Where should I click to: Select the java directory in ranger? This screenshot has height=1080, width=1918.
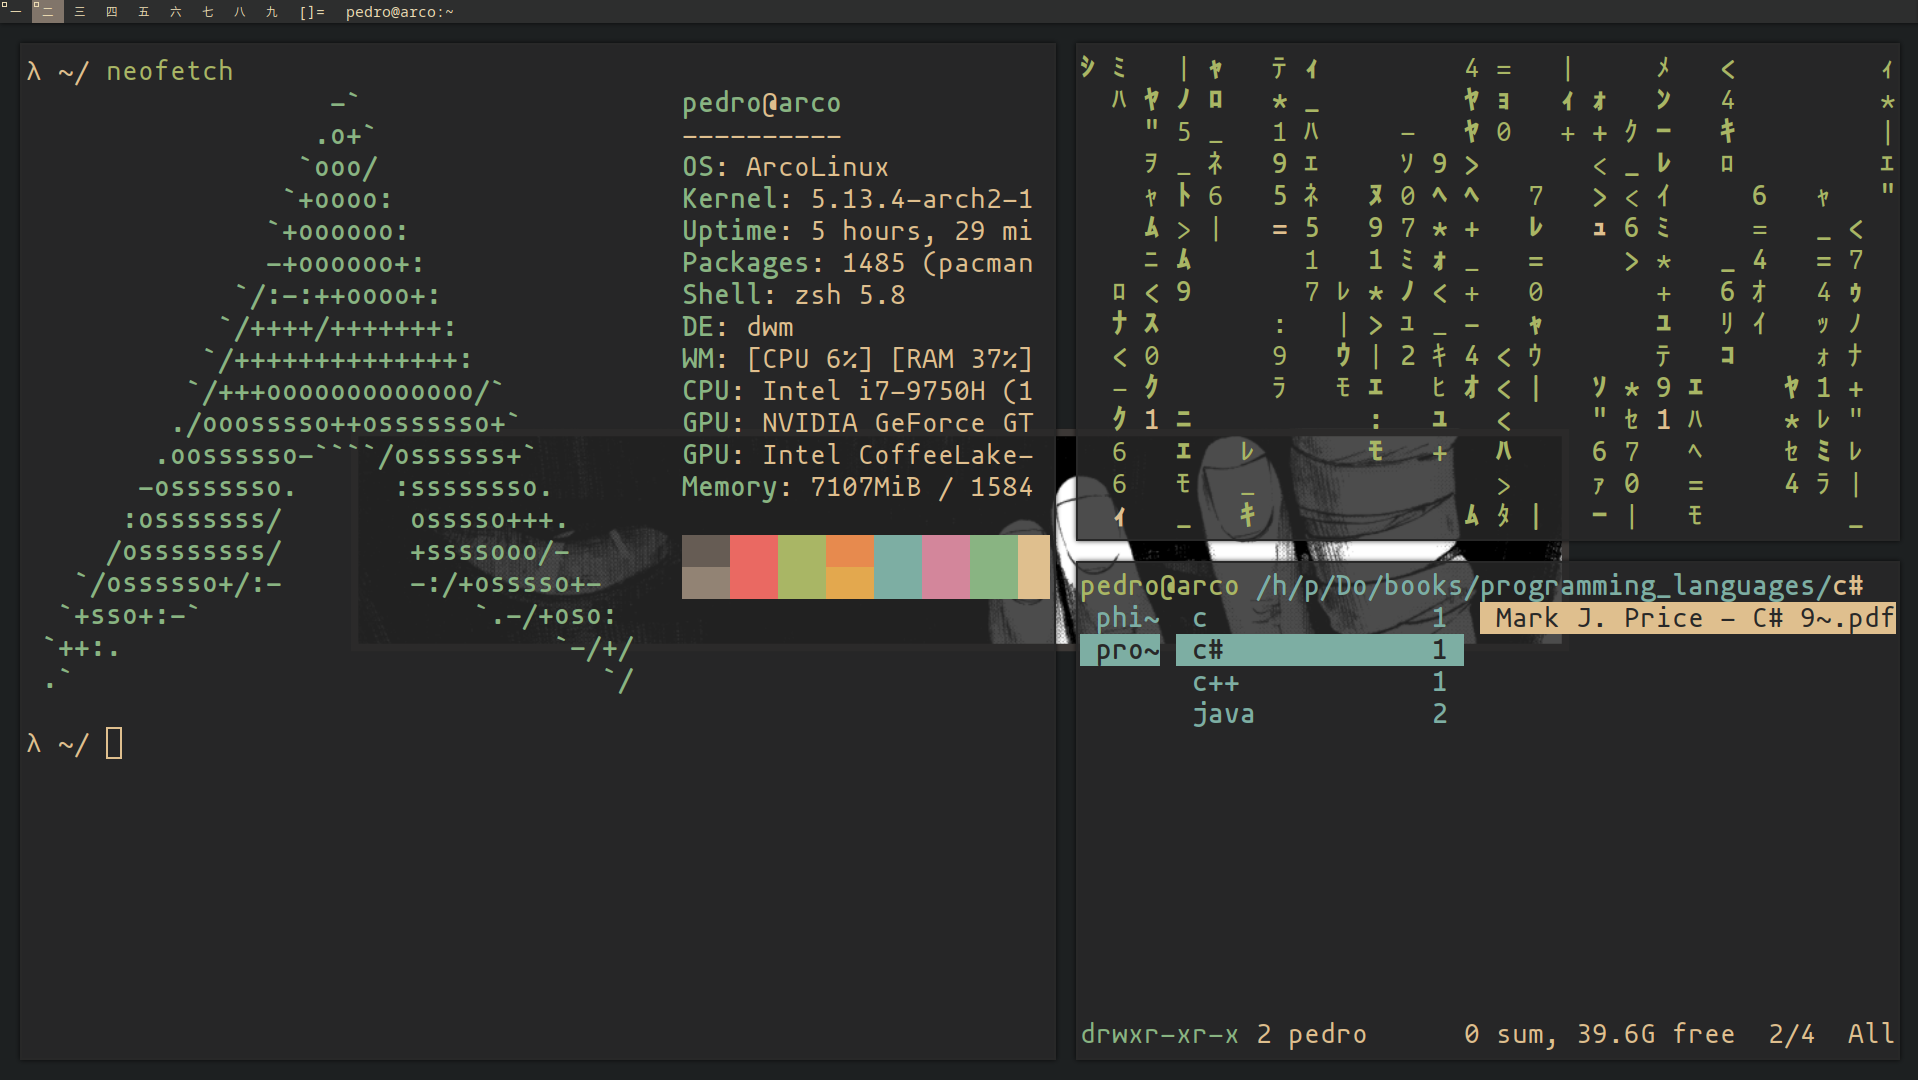pyautogui.click(x=1319, y=714)
